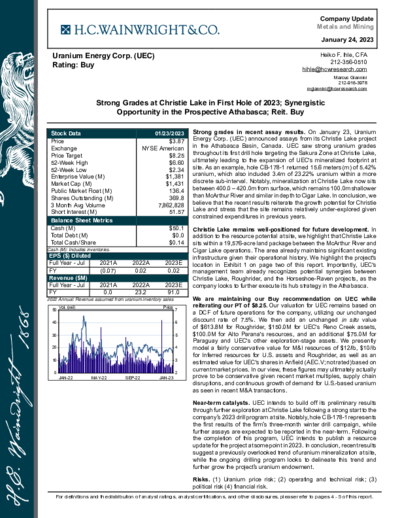This screenshot has height=518, width=400.
Task: Click the Uranium Energy Corp. (UEC) heading
Action: 103,56
